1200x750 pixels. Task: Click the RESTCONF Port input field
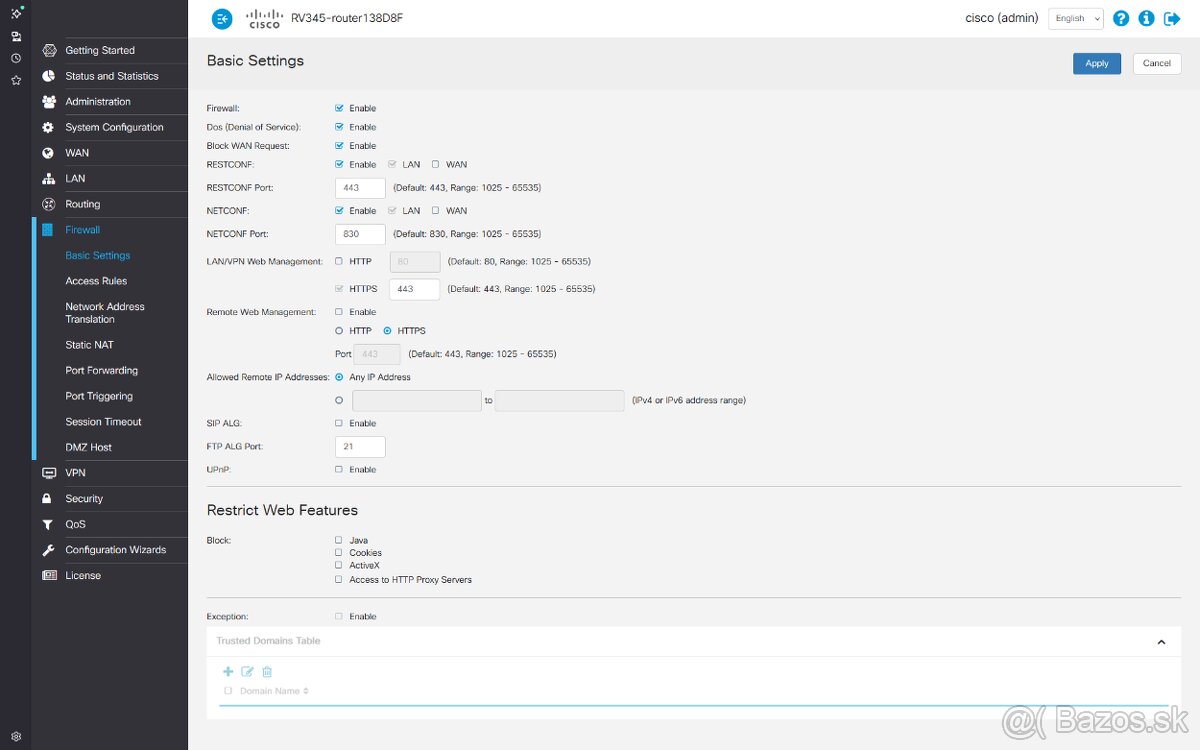tap(359, 187)
